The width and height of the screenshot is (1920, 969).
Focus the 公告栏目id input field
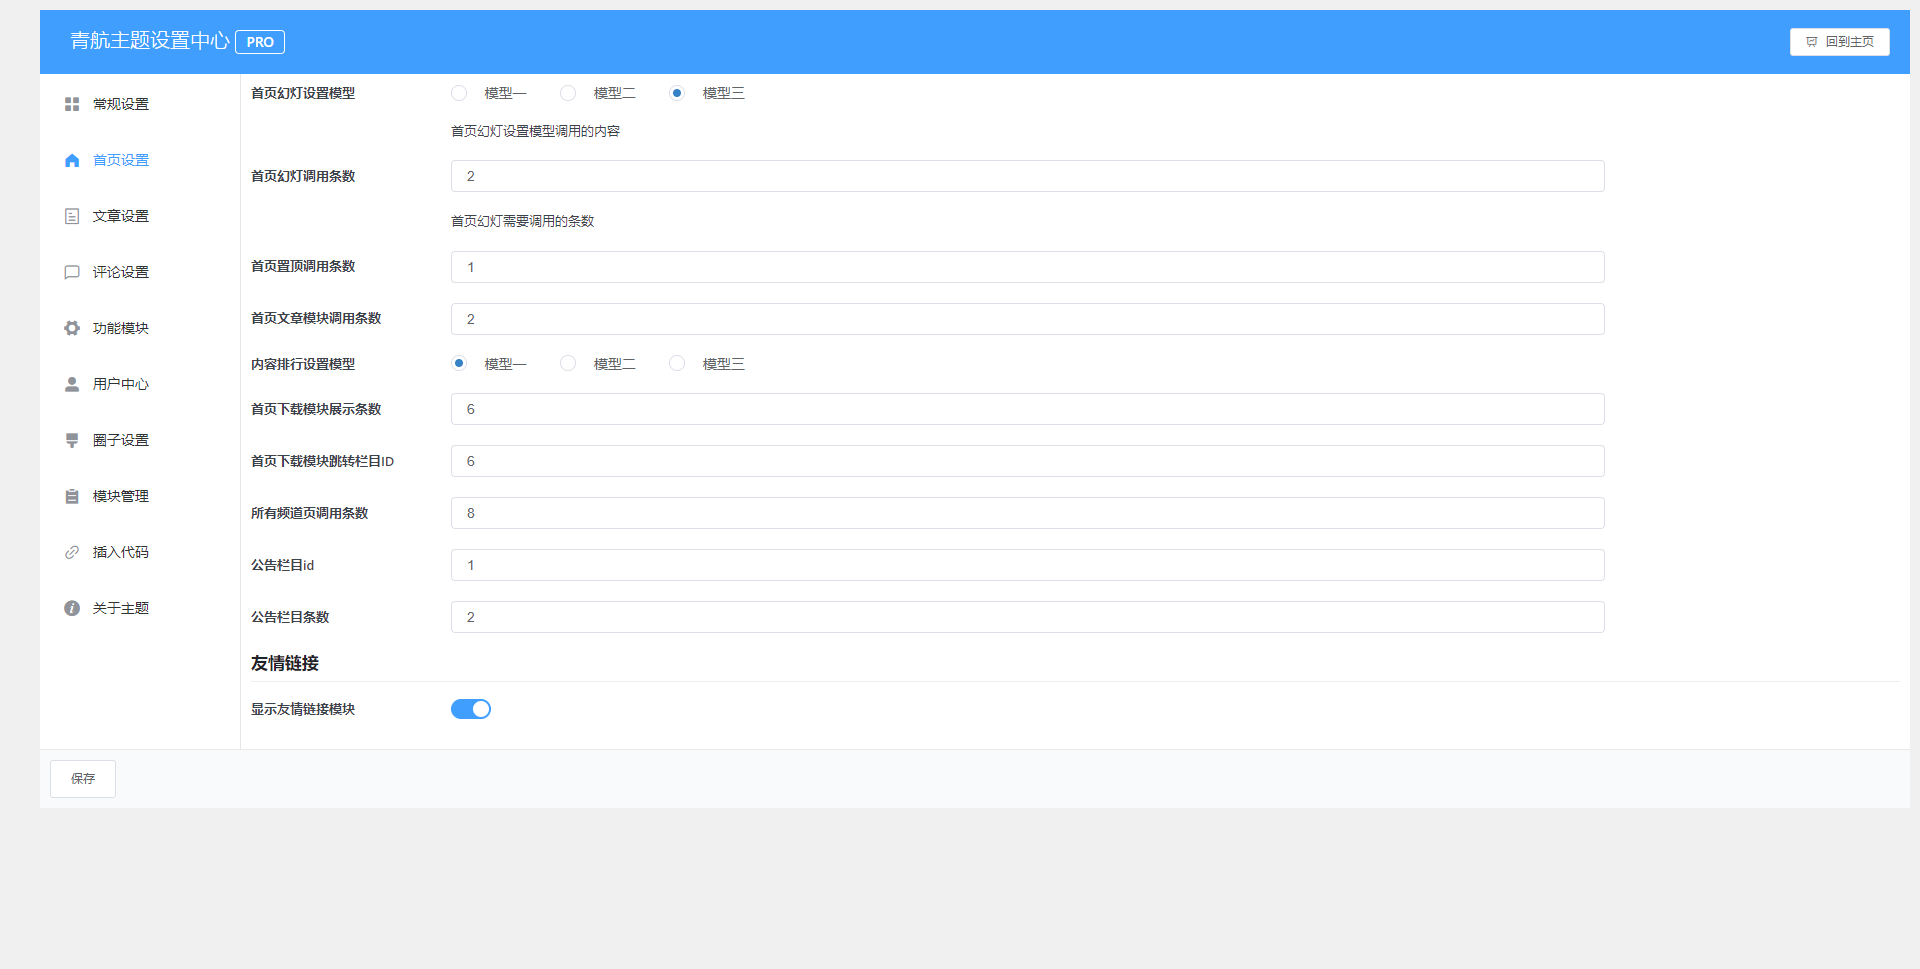[x=1027, y=565]
